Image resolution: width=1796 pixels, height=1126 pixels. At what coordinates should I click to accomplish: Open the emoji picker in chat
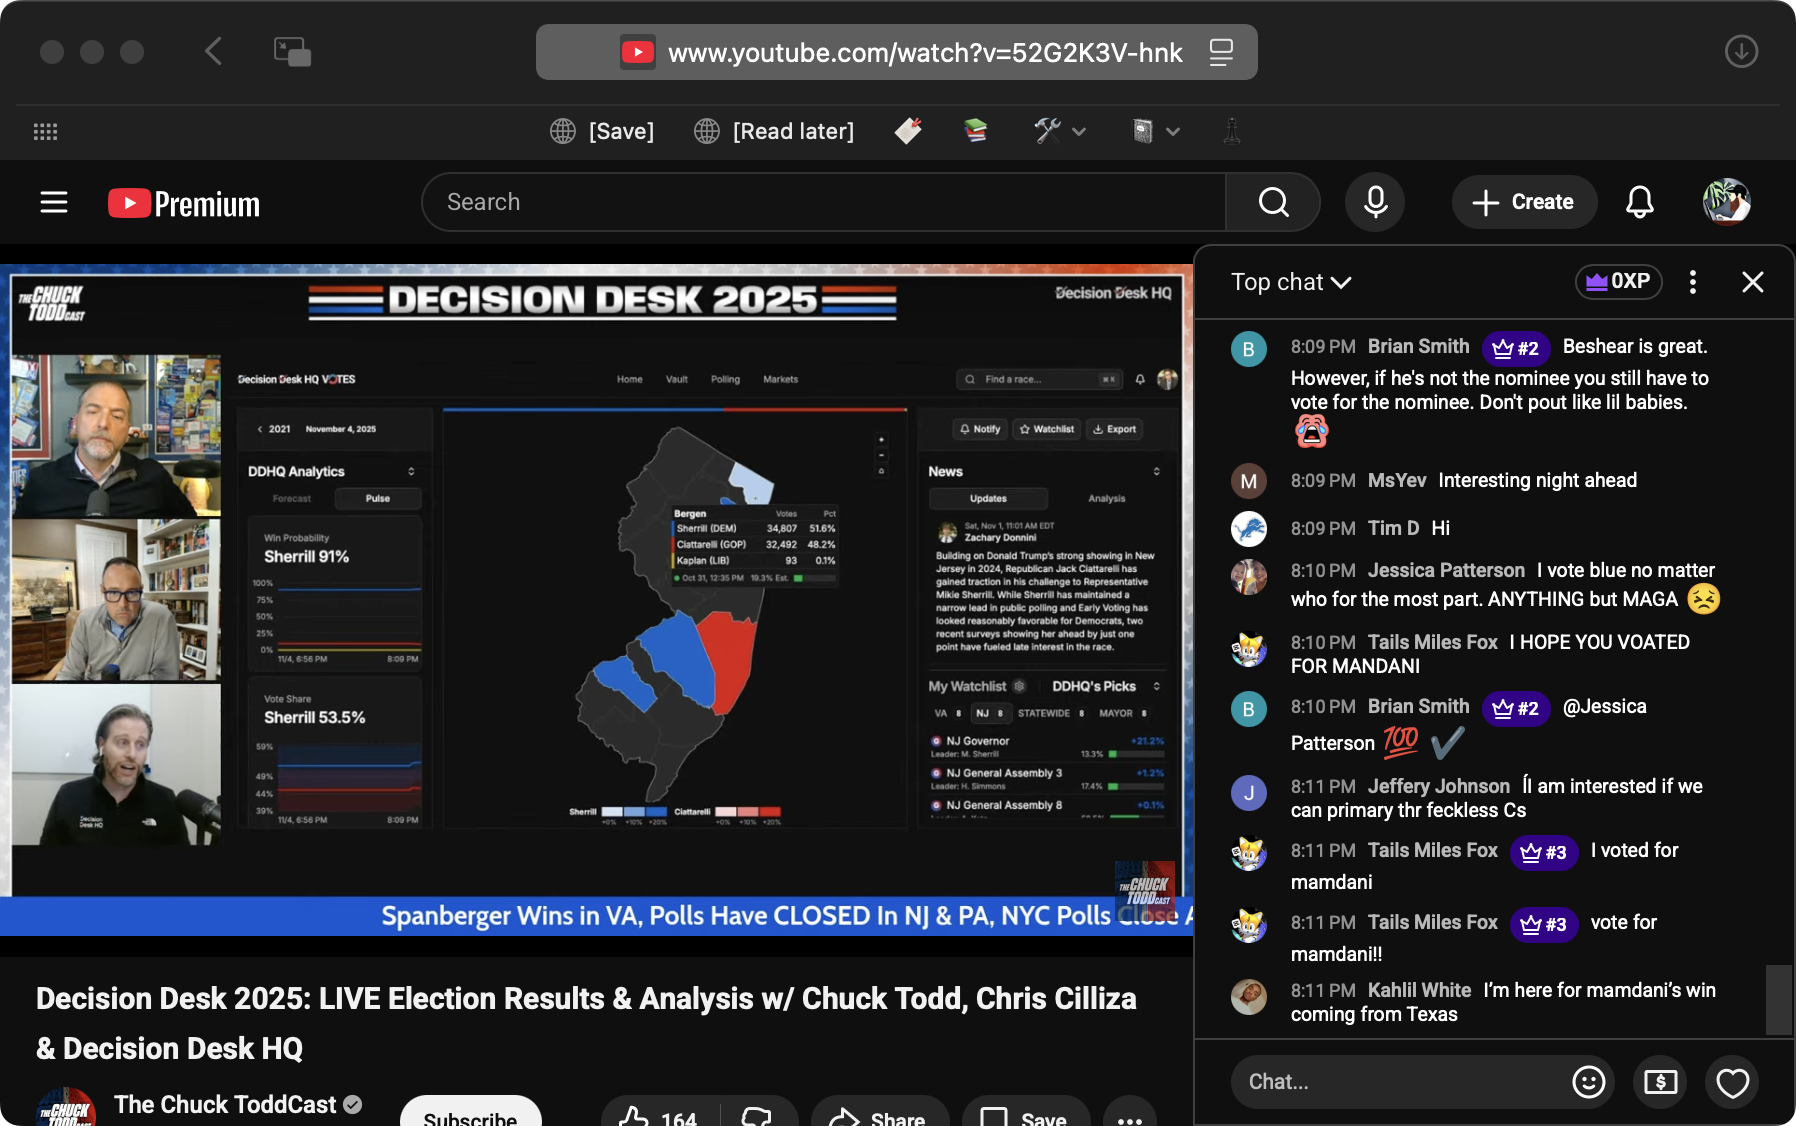[x=1588, y=1081]
